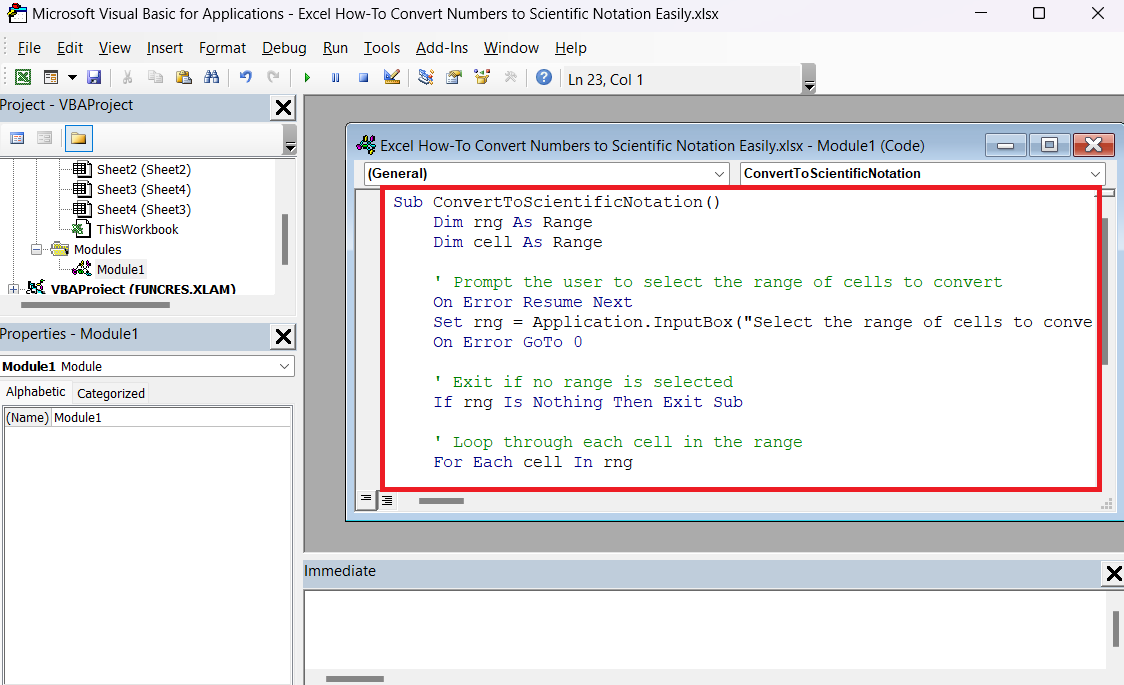Open the Tools menu
The image size is (1124, 685).
click(x=381, y=48)
